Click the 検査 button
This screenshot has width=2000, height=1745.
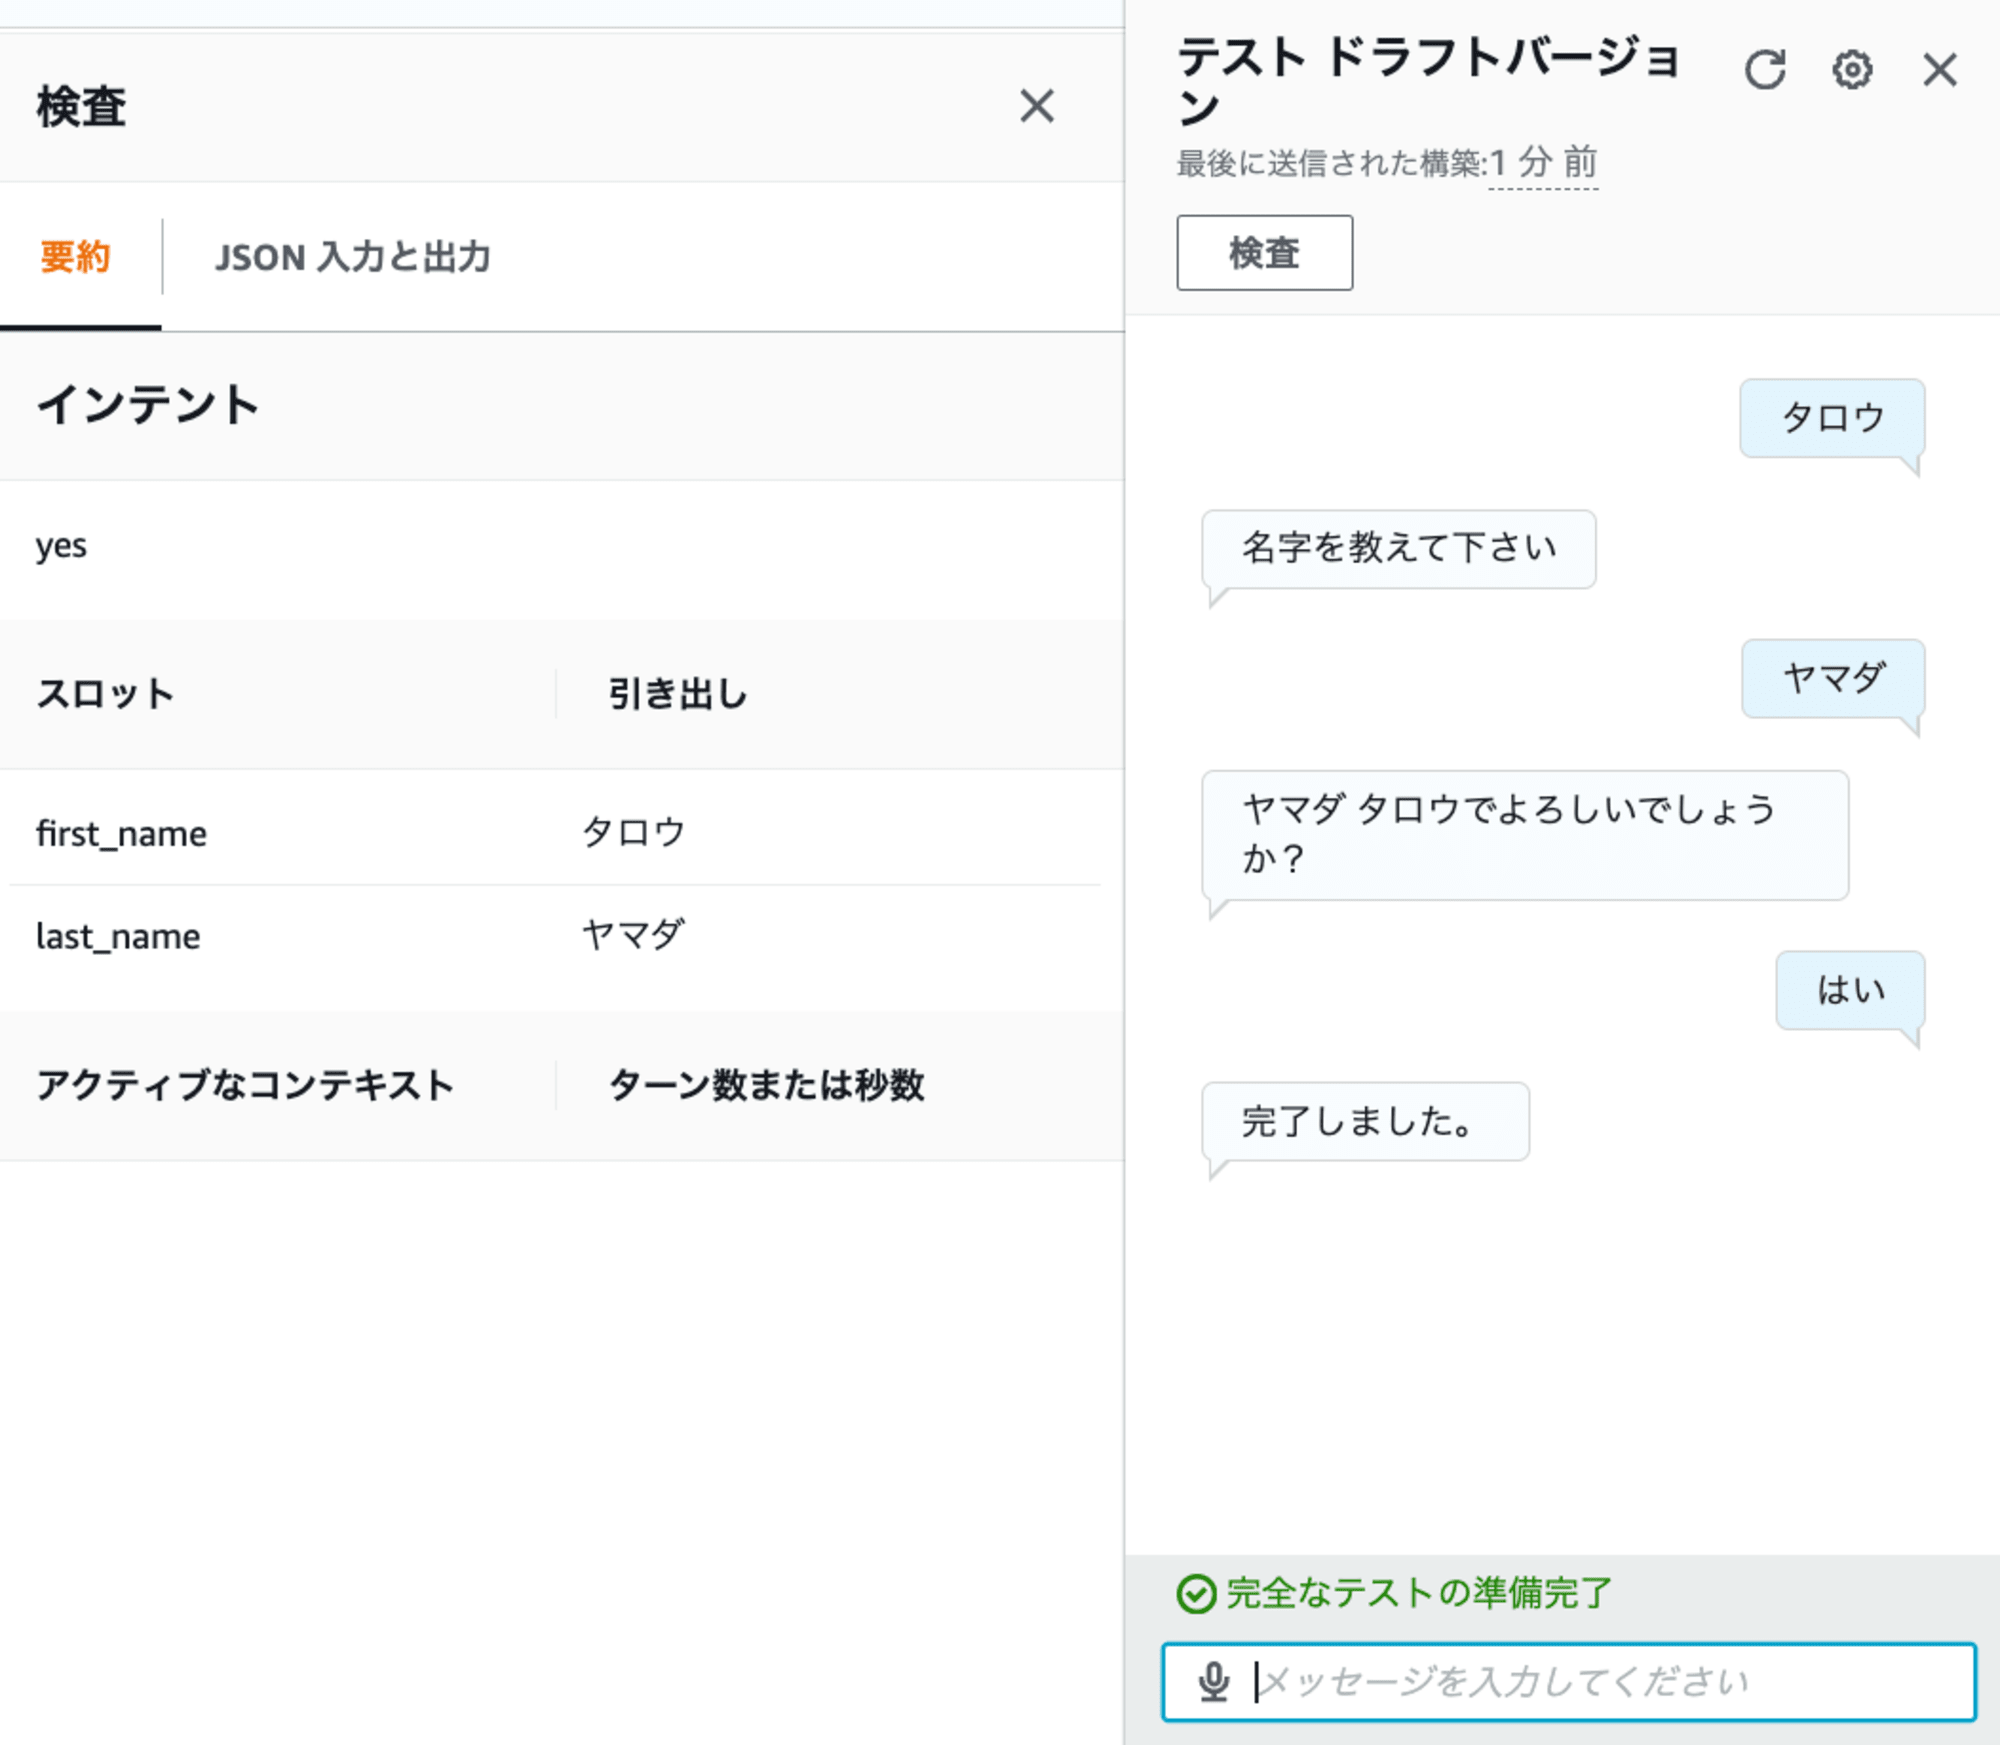(x=1265, y=253)
